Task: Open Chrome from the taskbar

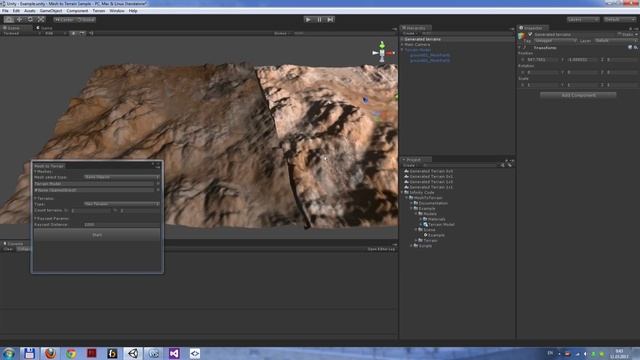Action: click(71, 353)
